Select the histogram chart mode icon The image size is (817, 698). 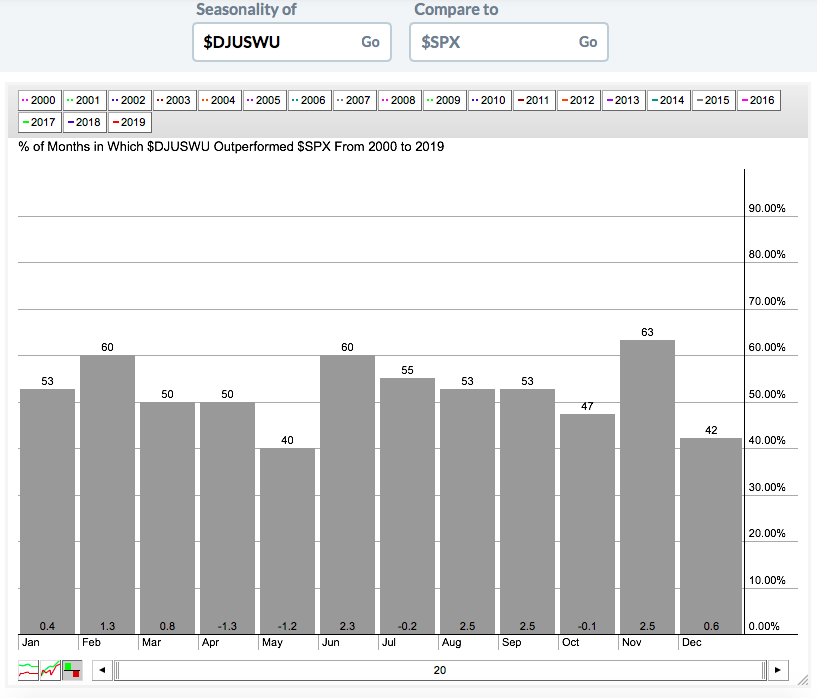click(x=72, y=670)
